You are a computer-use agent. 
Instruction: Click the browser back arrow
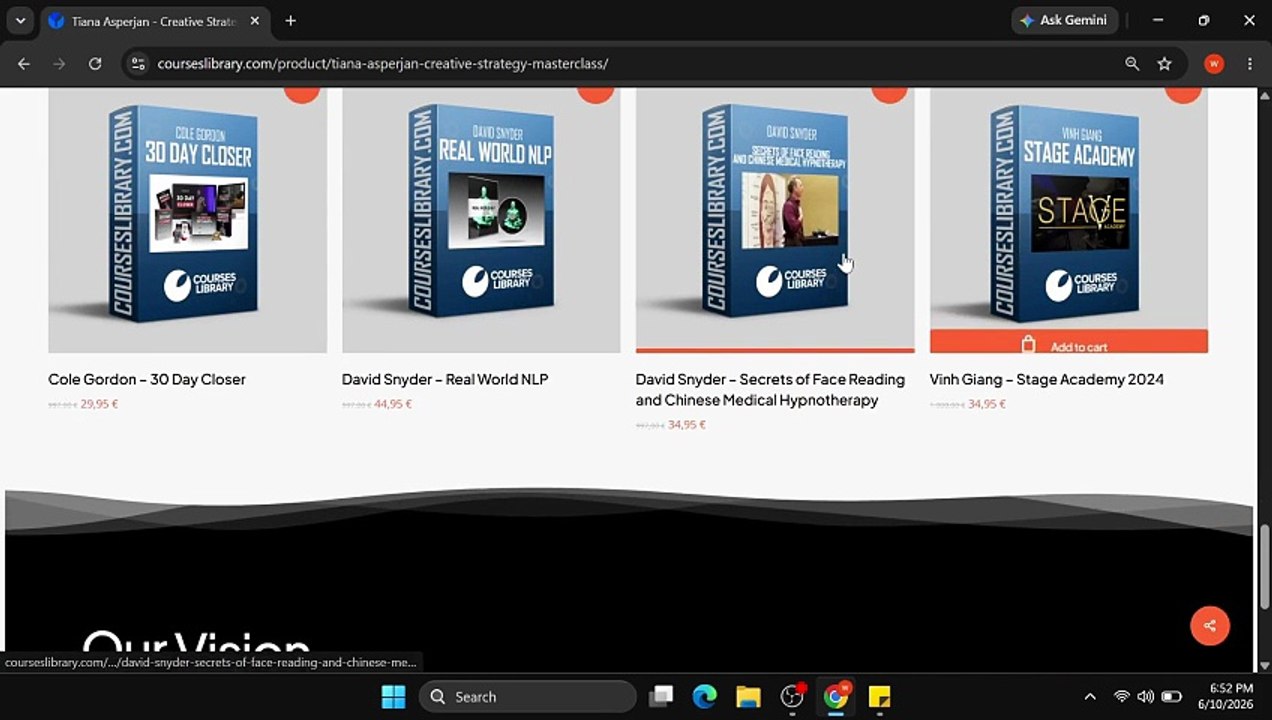(24, 63)
